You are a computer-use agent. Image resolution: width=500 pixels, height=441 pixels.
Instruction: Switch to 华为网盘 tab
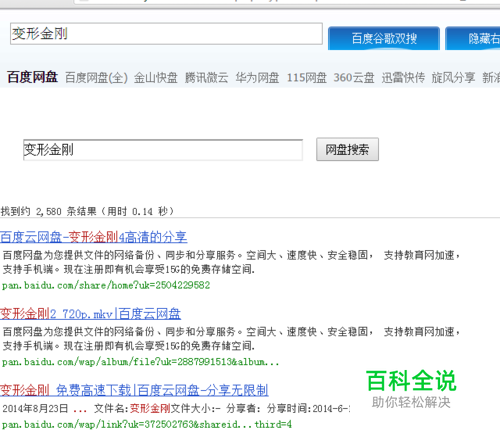[257, 78]
